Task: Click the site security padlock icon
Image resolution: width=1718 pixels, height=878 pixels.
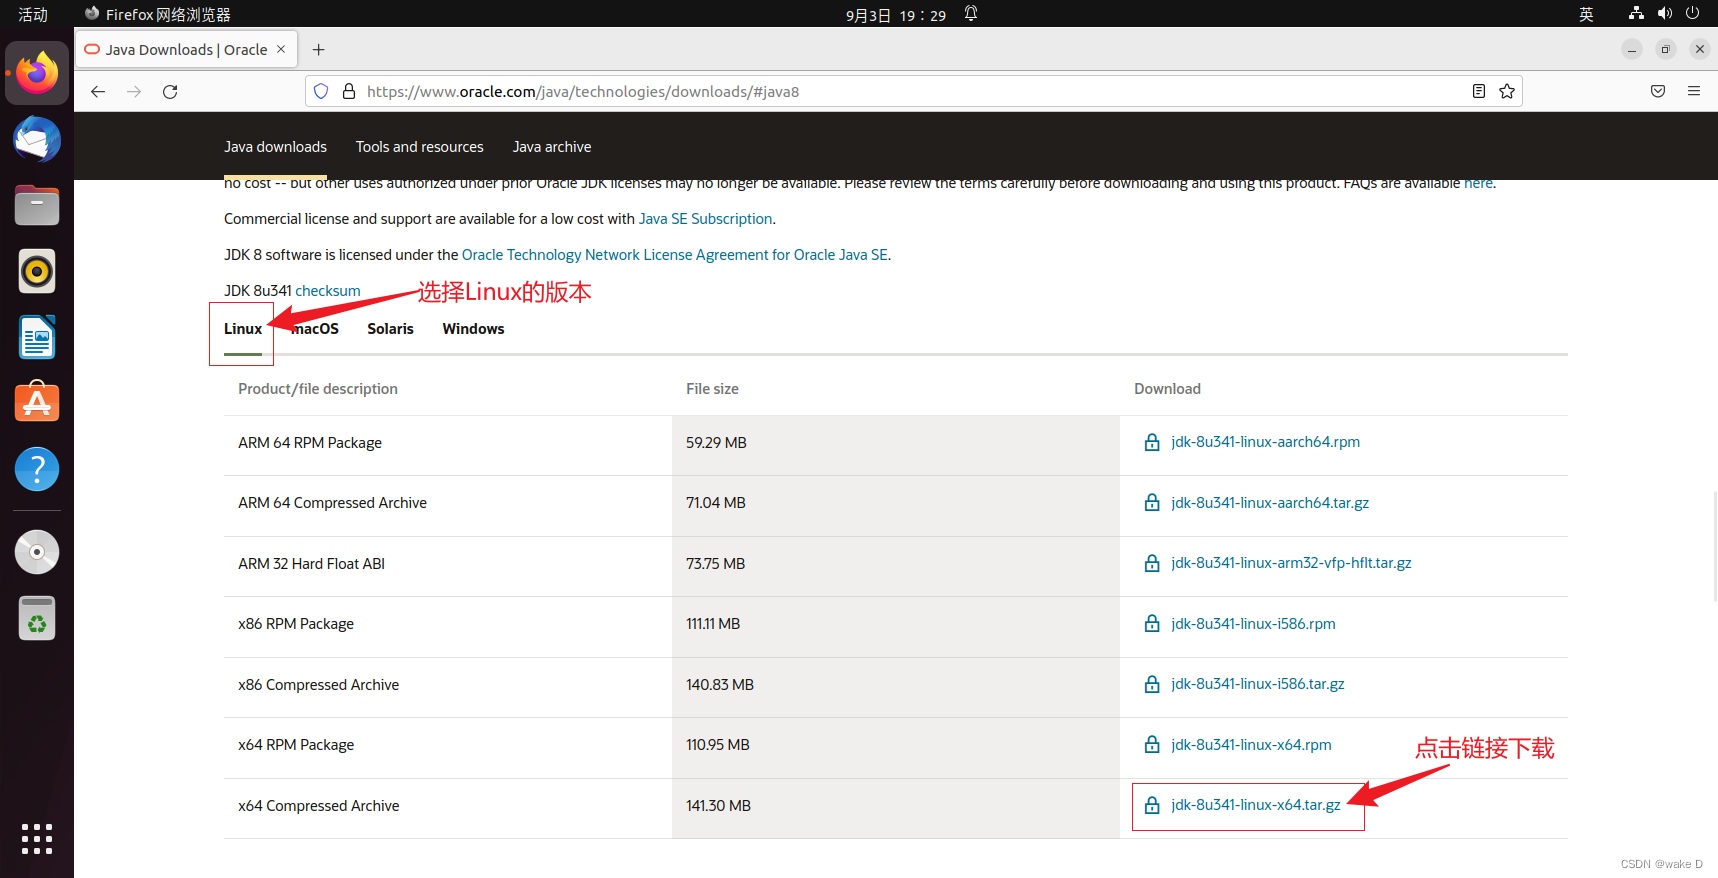Action: coord(349,91)
